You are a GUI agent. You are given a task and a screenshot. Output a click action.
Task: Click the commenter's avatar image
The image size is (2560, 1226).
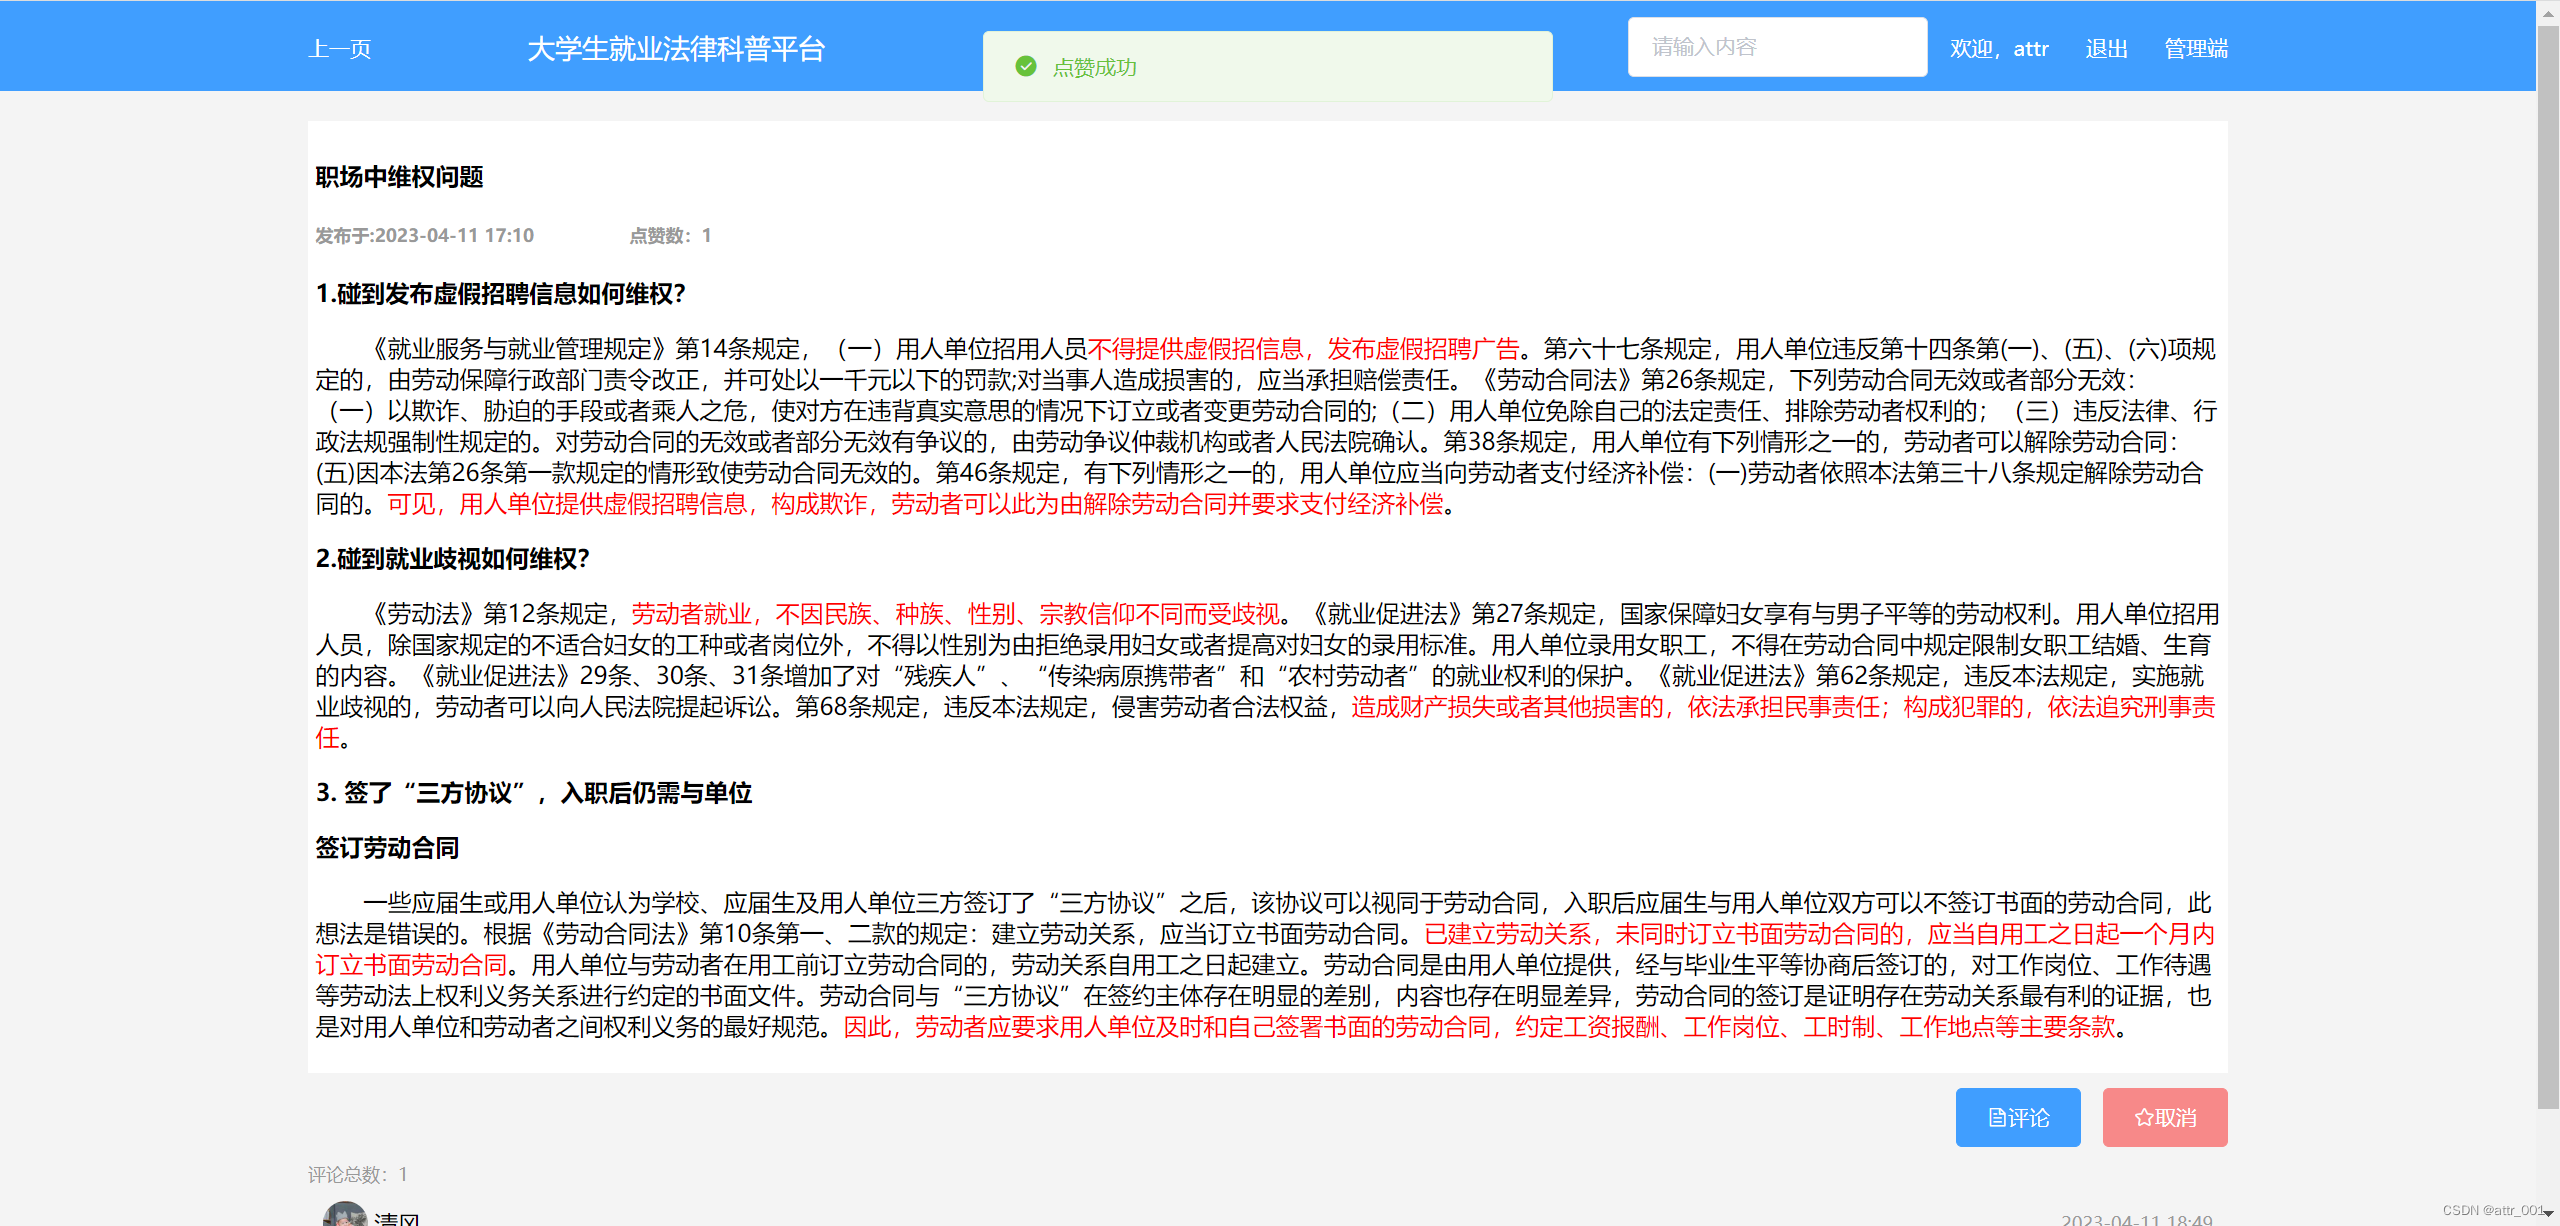click(x=344, y=1215)
